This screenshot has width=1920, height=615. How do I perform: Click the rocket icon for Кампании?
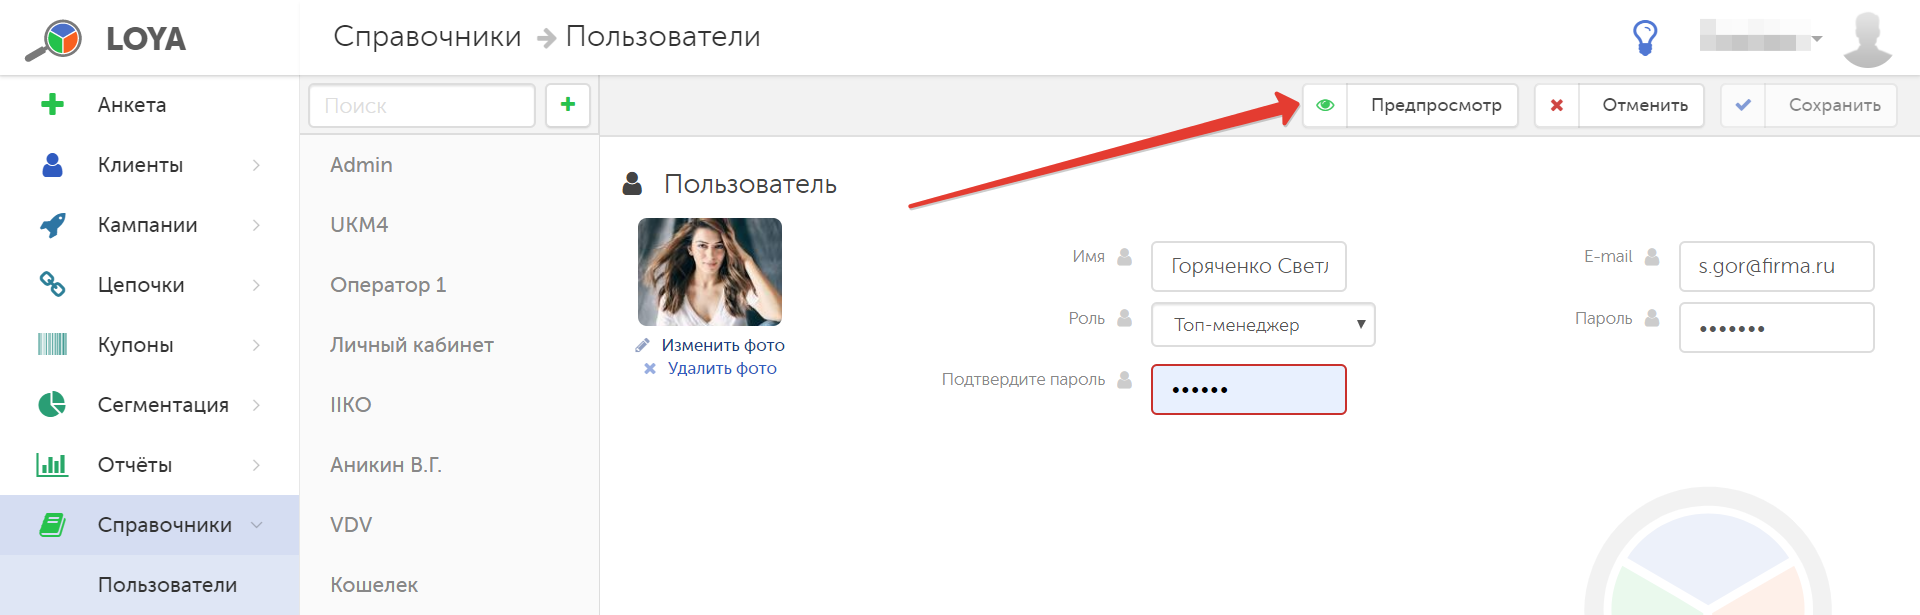(52, 225)
